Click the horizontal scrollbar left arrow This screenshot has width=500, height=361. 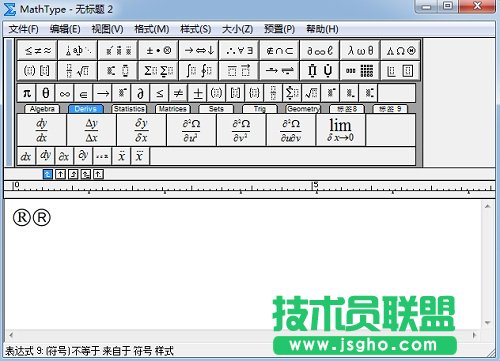click(x=11, y=335)
